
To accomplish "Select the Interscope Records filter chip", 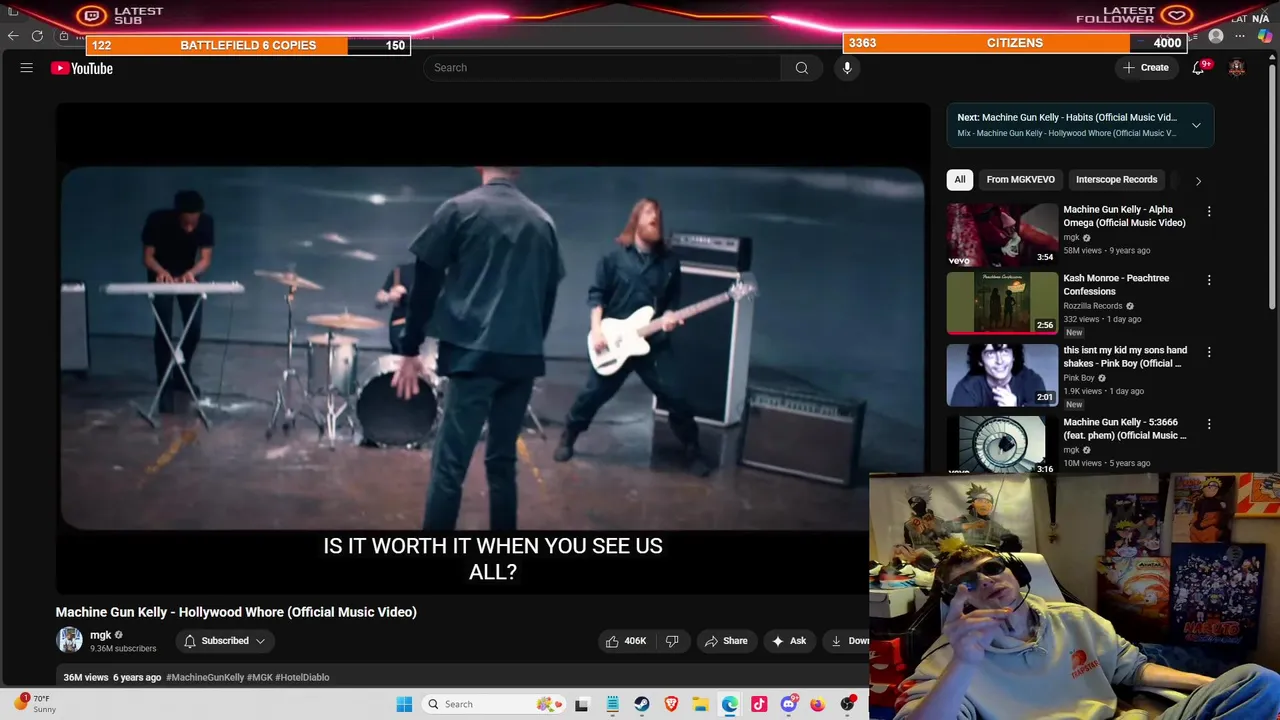I will [1116, 180].
